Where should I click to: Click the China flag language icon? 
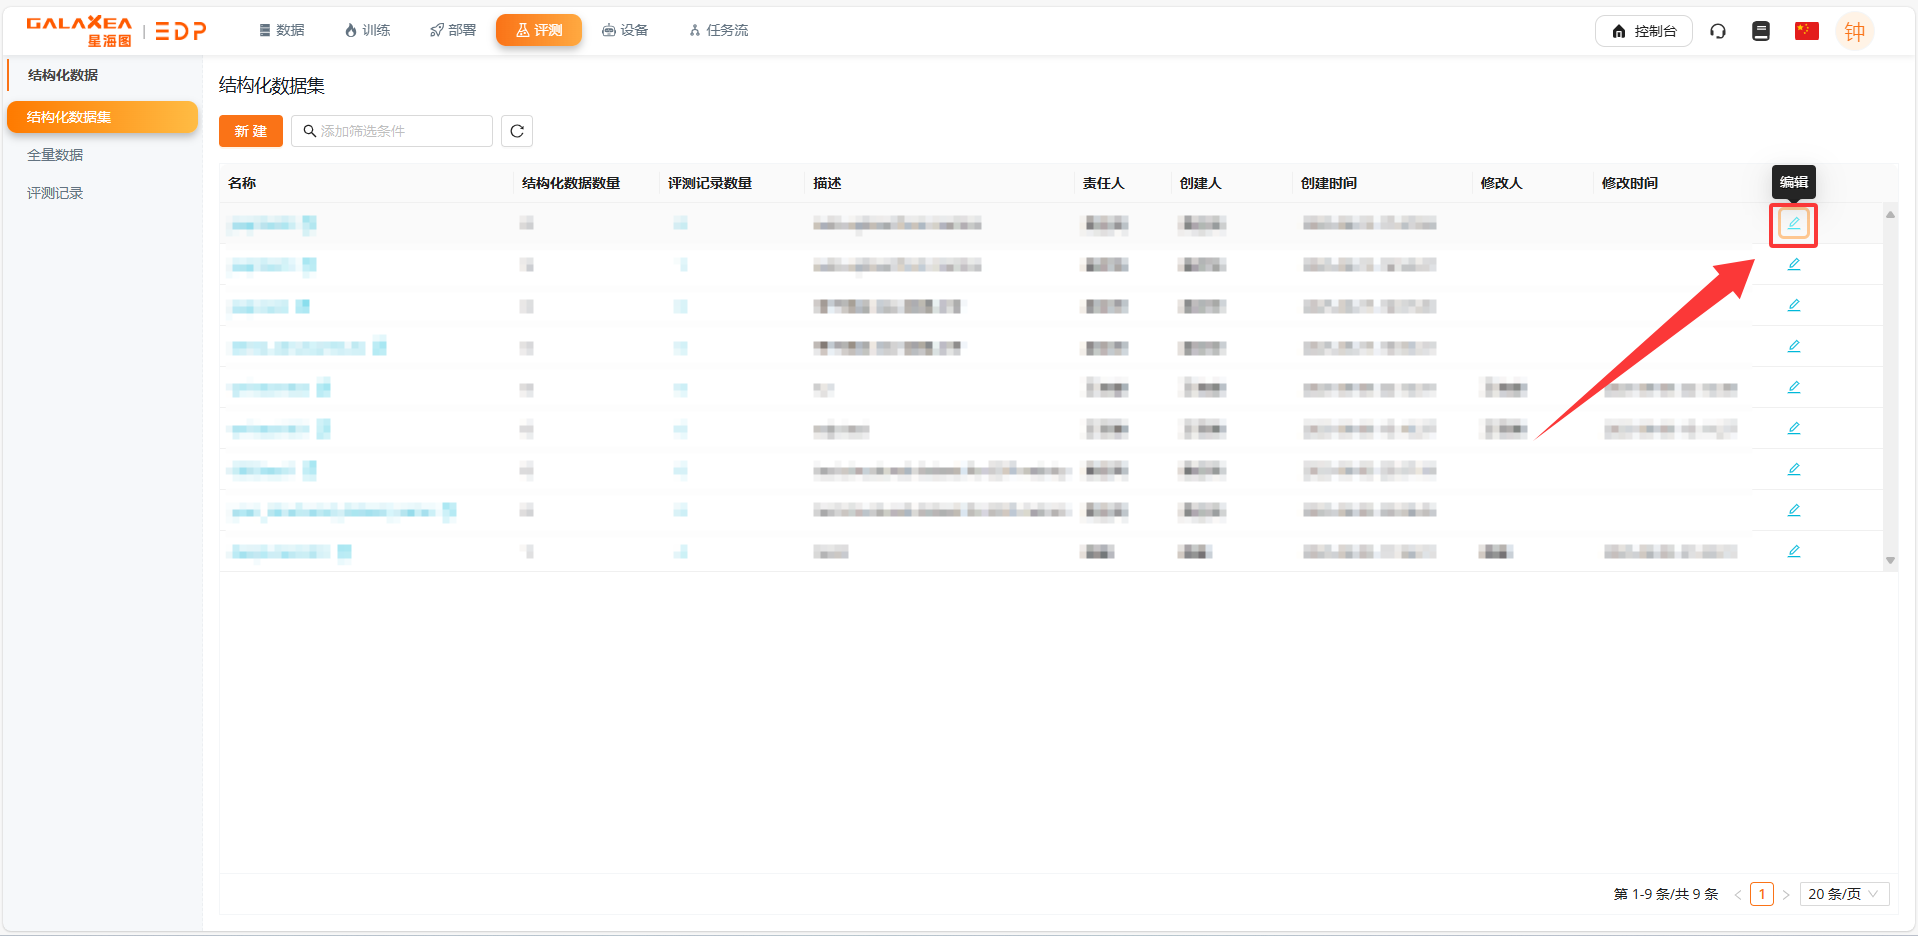1806,31
